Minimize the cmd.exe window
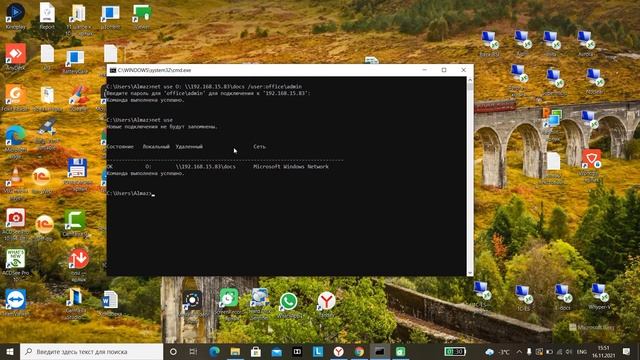The image size is (640, 360). [424, 70]
